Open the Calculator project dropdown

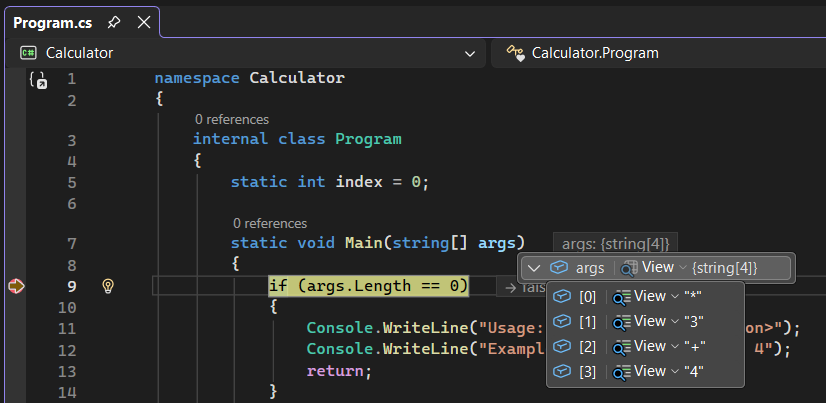(470, 53)
